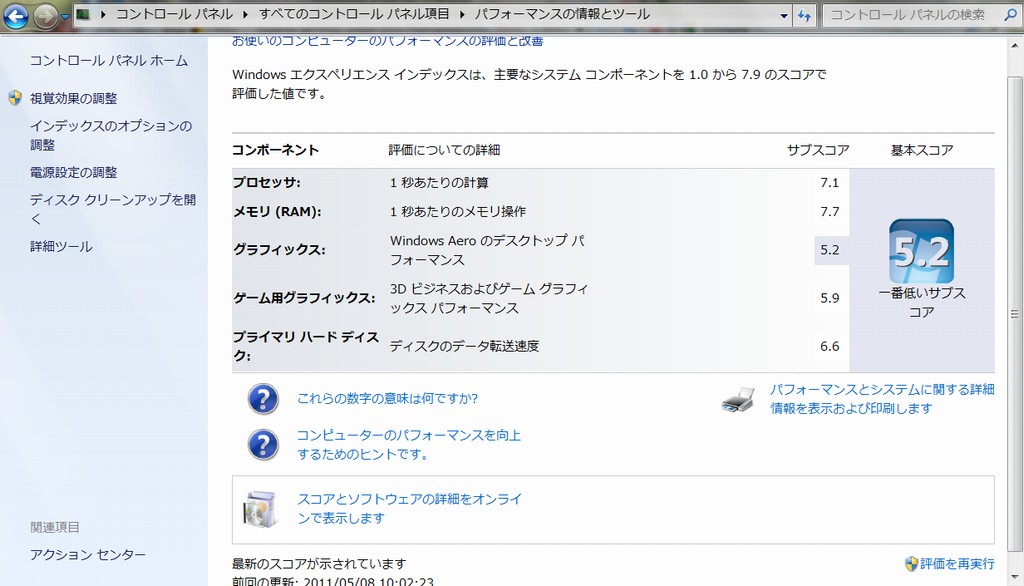This screenshot has height=586, width=1024.
Task: Click the 評価についての詳細 column header
Action: [444, 150]
